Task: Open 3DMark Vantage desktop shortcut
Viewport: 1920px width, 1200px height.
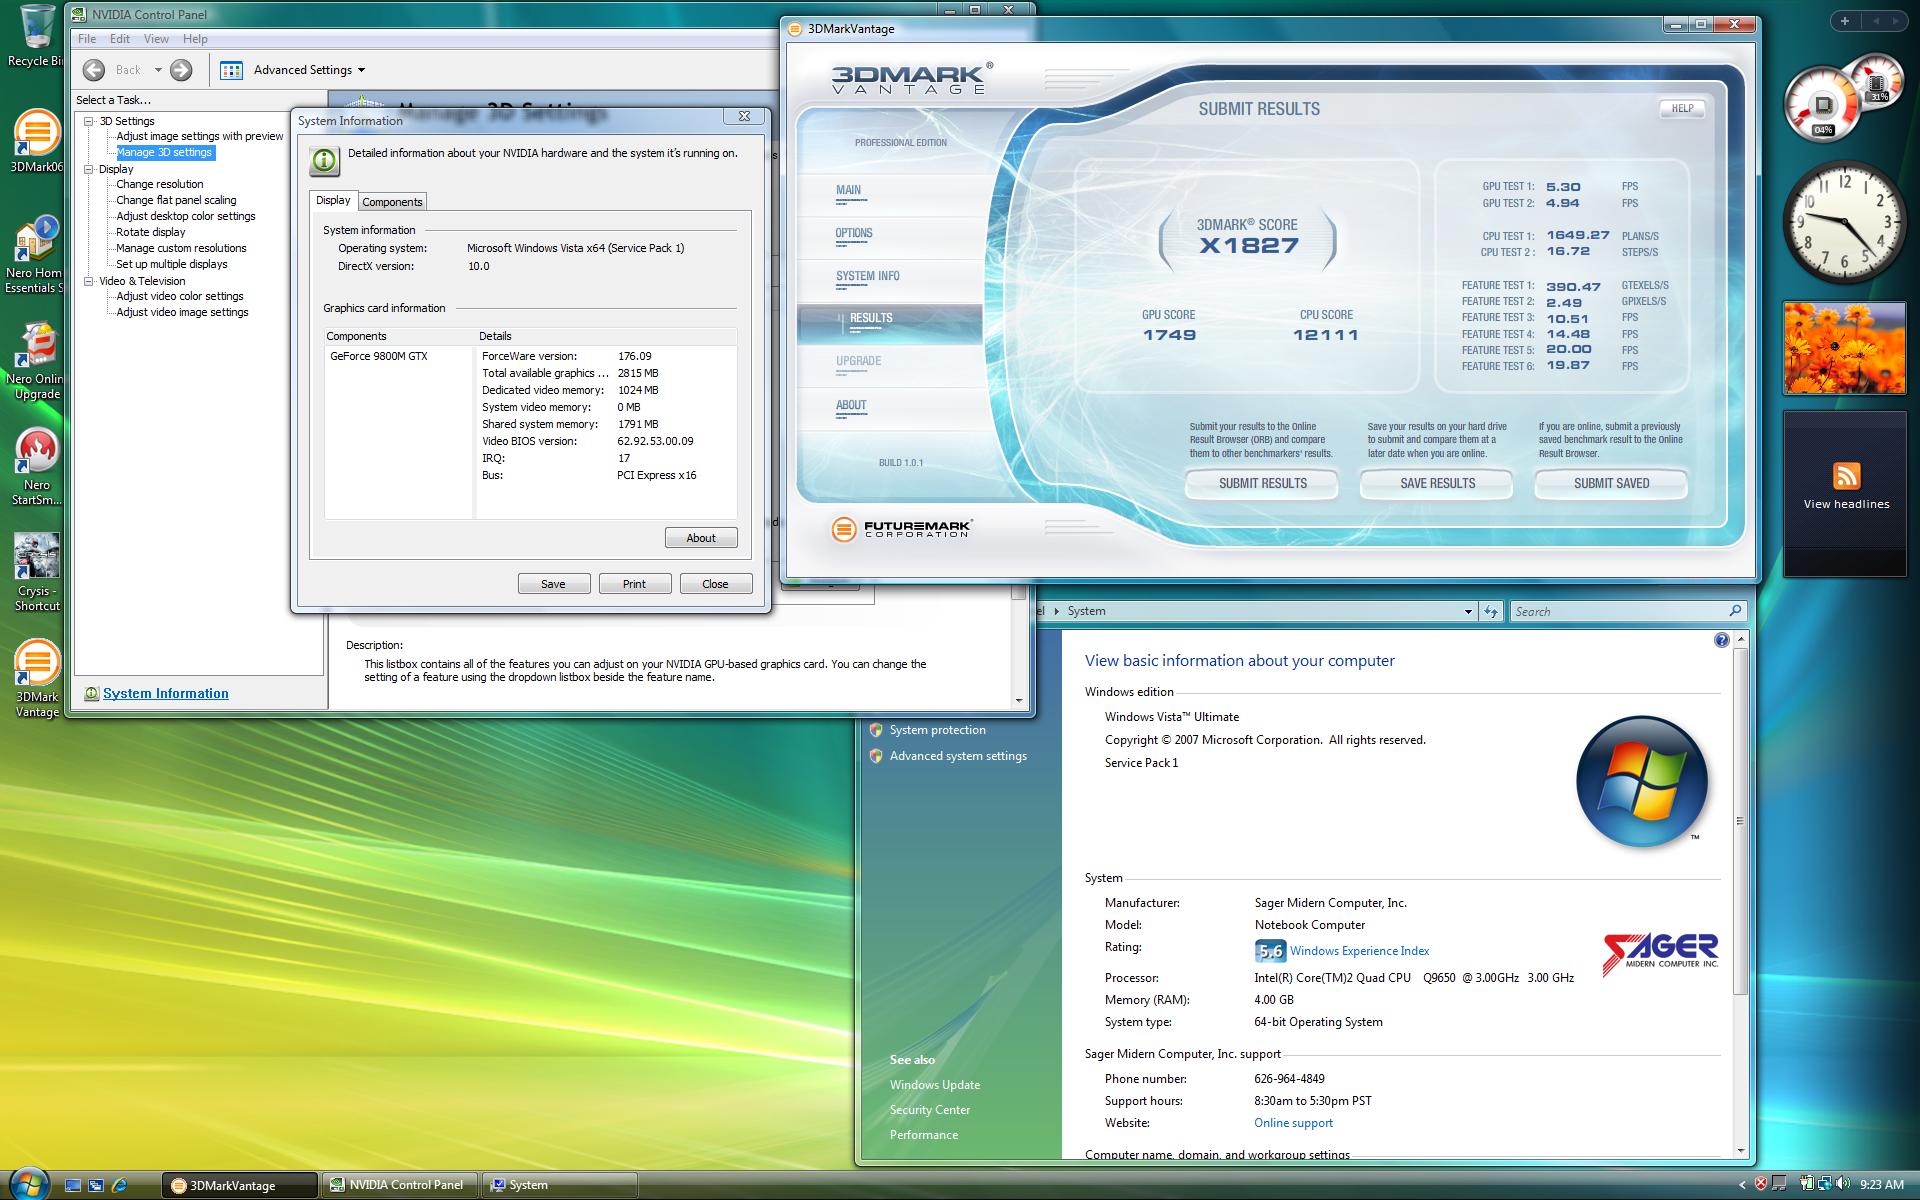Action: click(x=37, y=662)
